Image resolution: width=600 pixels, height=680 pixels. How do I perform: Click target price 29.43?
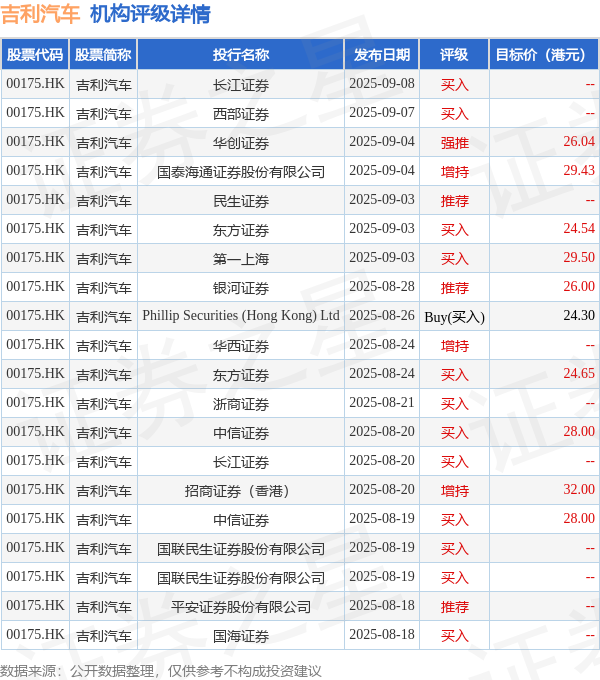tap(579, 170)
